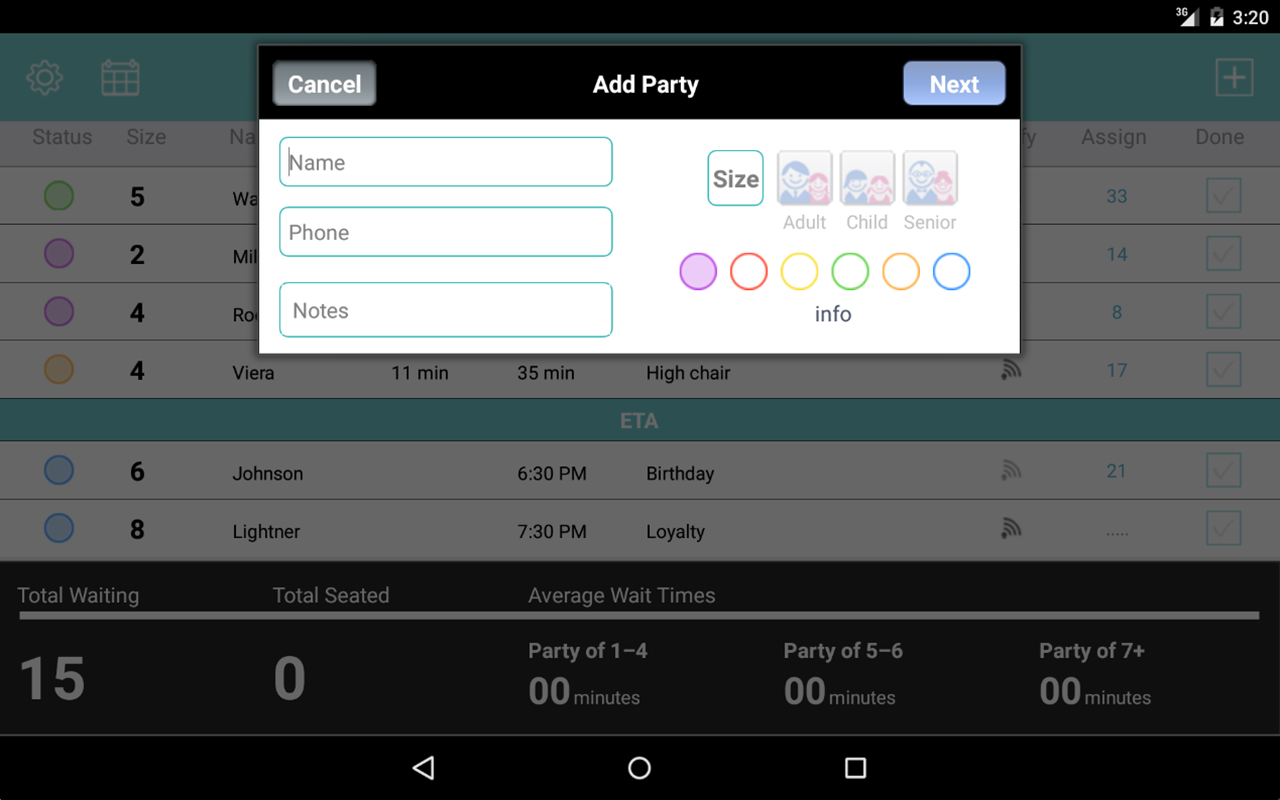This screenshot has width=1280, height=800.
Task: Cancel the Add Party dialog
Action: tap(324, 84)
